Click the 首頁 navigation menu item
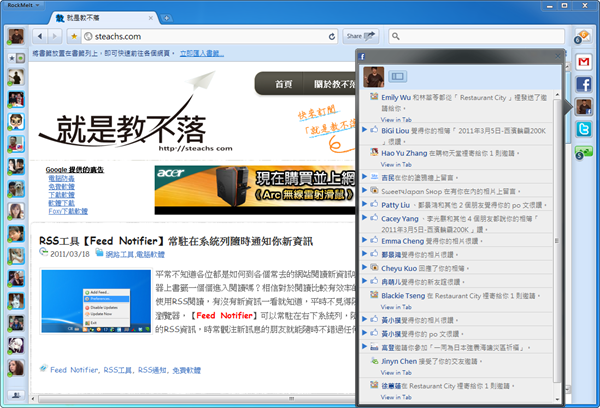Screen dimensions: 600x408 point(284,84)
